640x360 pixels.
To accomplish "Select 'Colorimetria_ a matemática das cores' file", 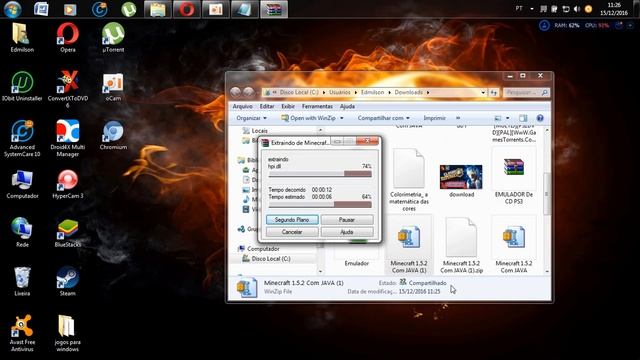I will point(409,180).
